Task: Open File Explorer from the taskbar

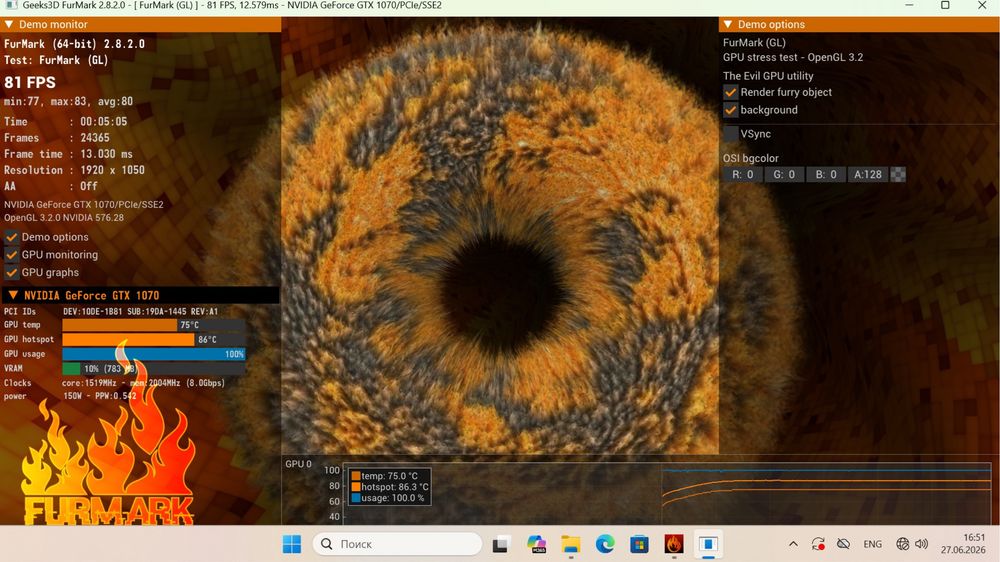Action: click(x=570, y=544)
